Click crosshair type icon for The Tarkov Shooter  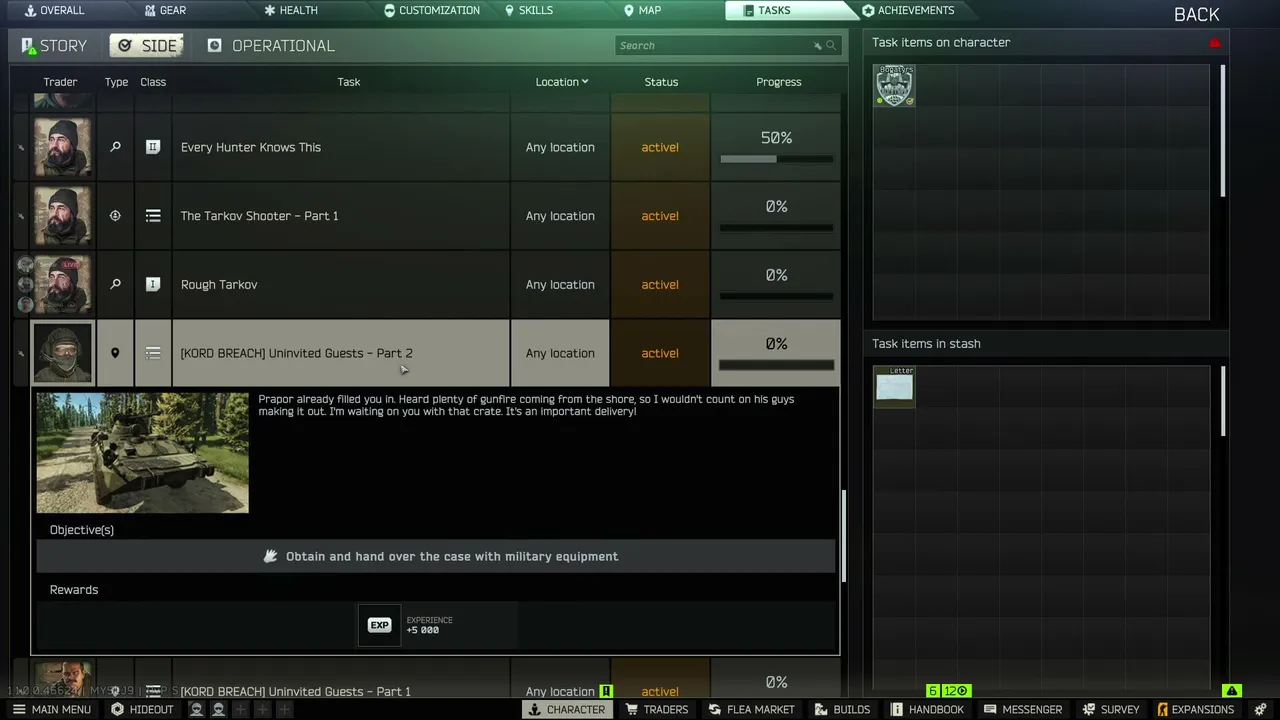(x=115, y=216)
